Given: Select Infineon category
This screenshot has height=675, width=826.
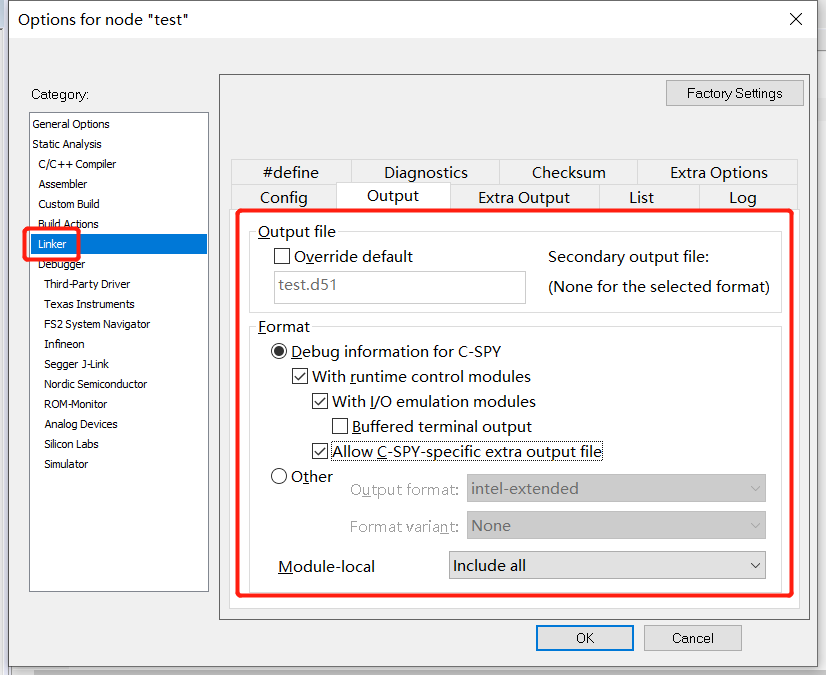Looking at the screenshot, I should point(119,344).
